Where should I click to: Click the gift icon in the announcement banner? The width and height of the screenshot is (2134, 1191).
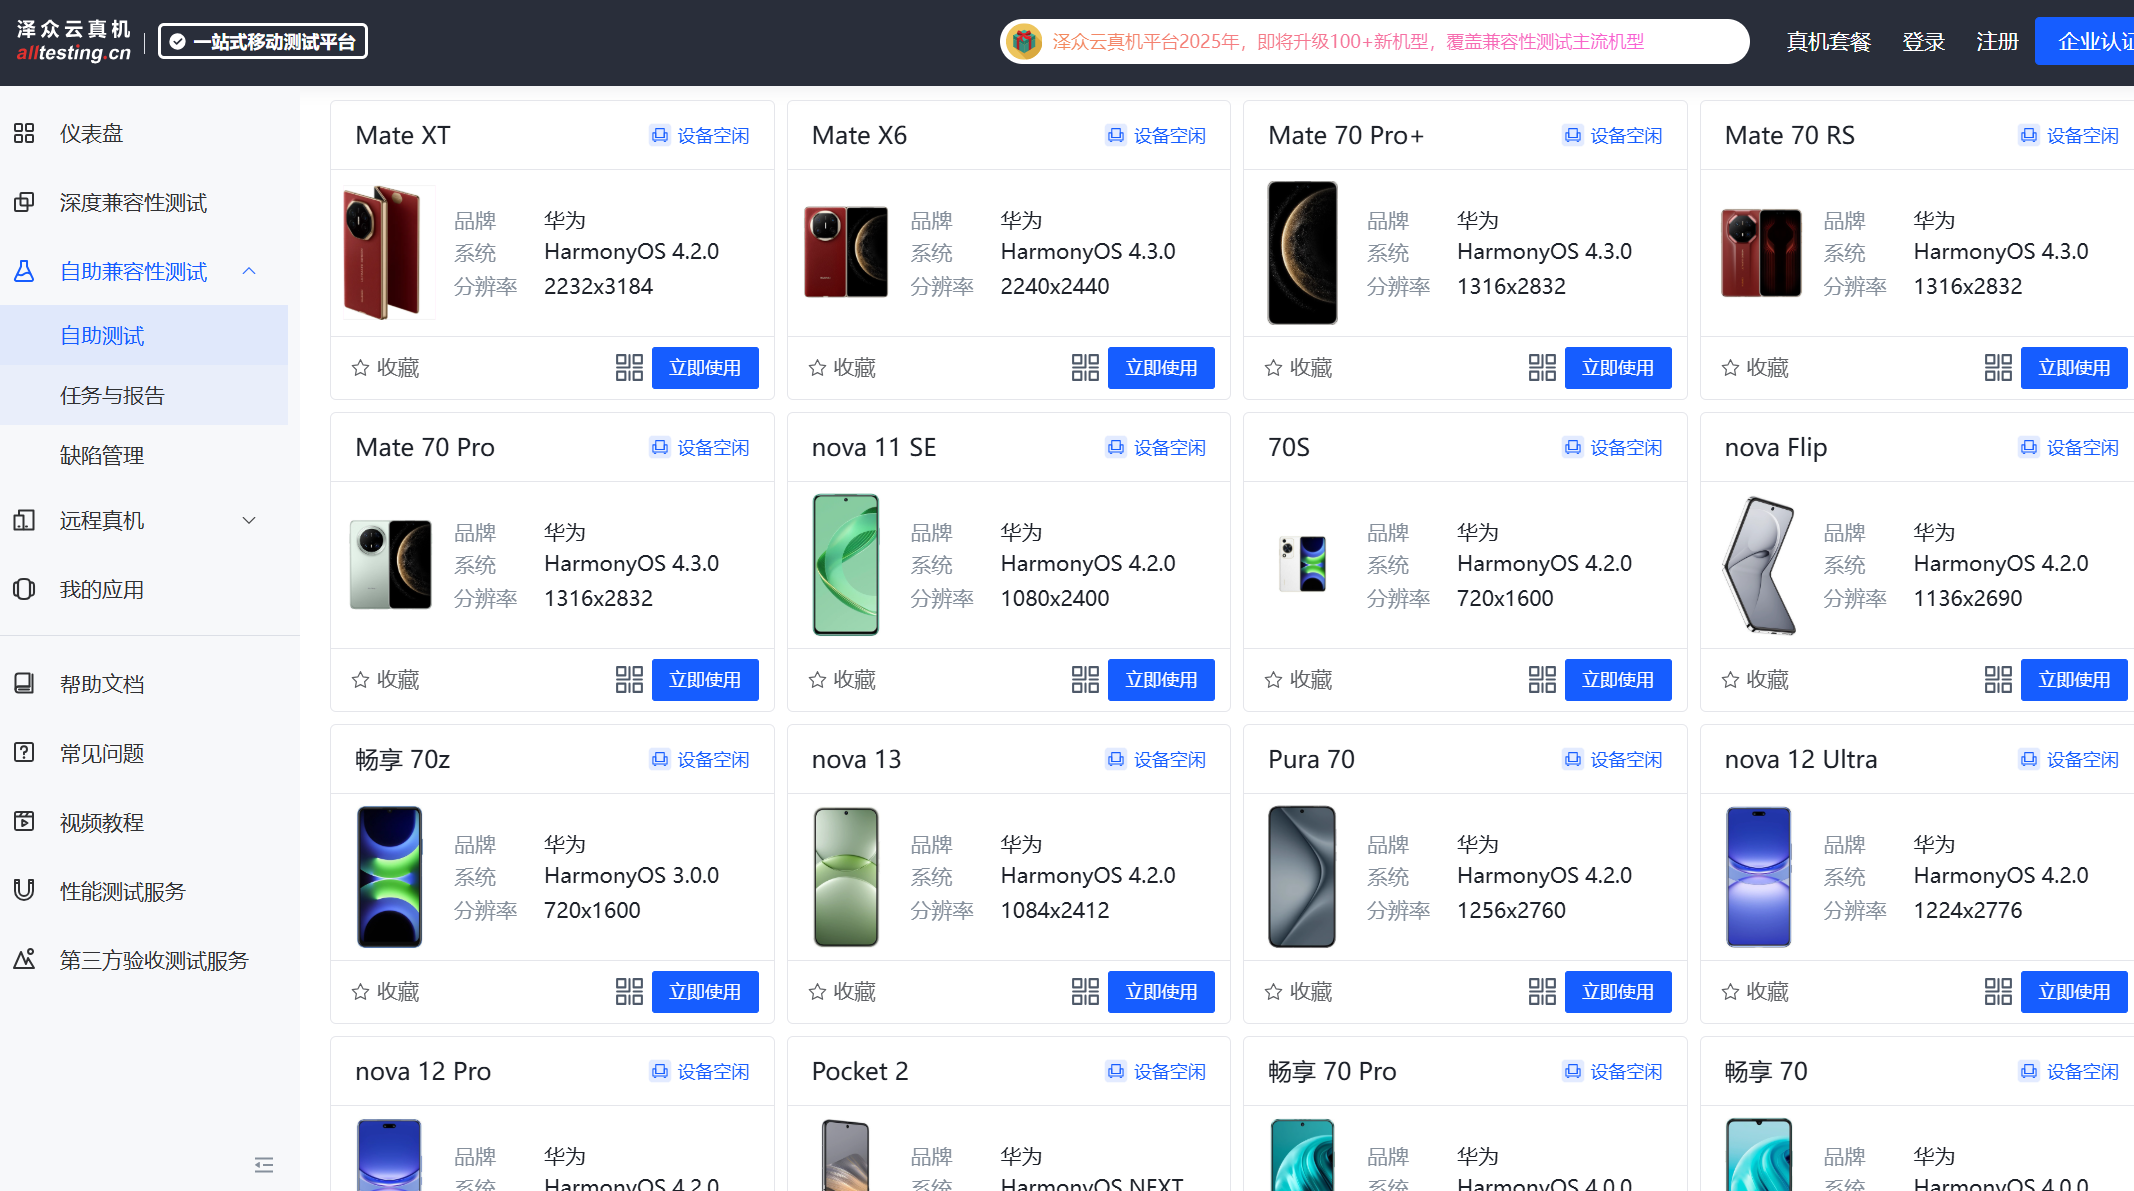pyautogui.click(x=1023, y=42)
